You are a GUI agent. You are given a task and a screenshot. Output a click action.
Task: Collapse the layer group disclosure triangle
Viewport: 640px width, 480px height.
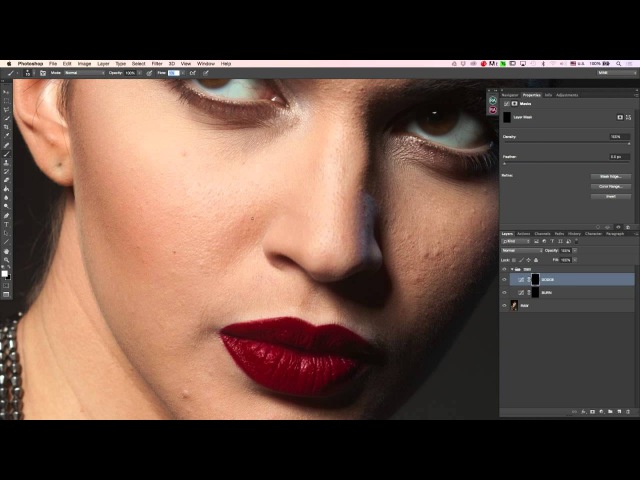click(512, 269)
